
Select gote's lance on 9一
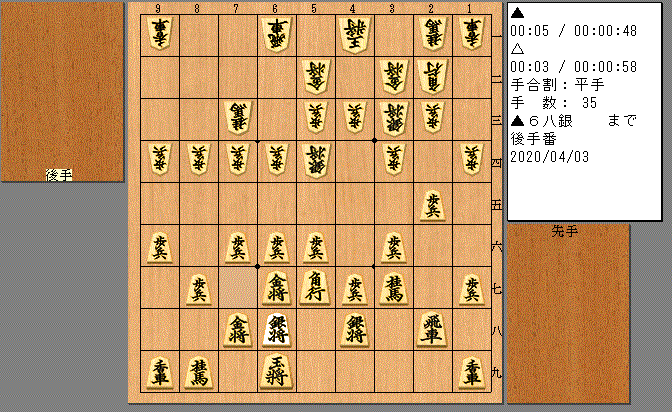[160, 34]
